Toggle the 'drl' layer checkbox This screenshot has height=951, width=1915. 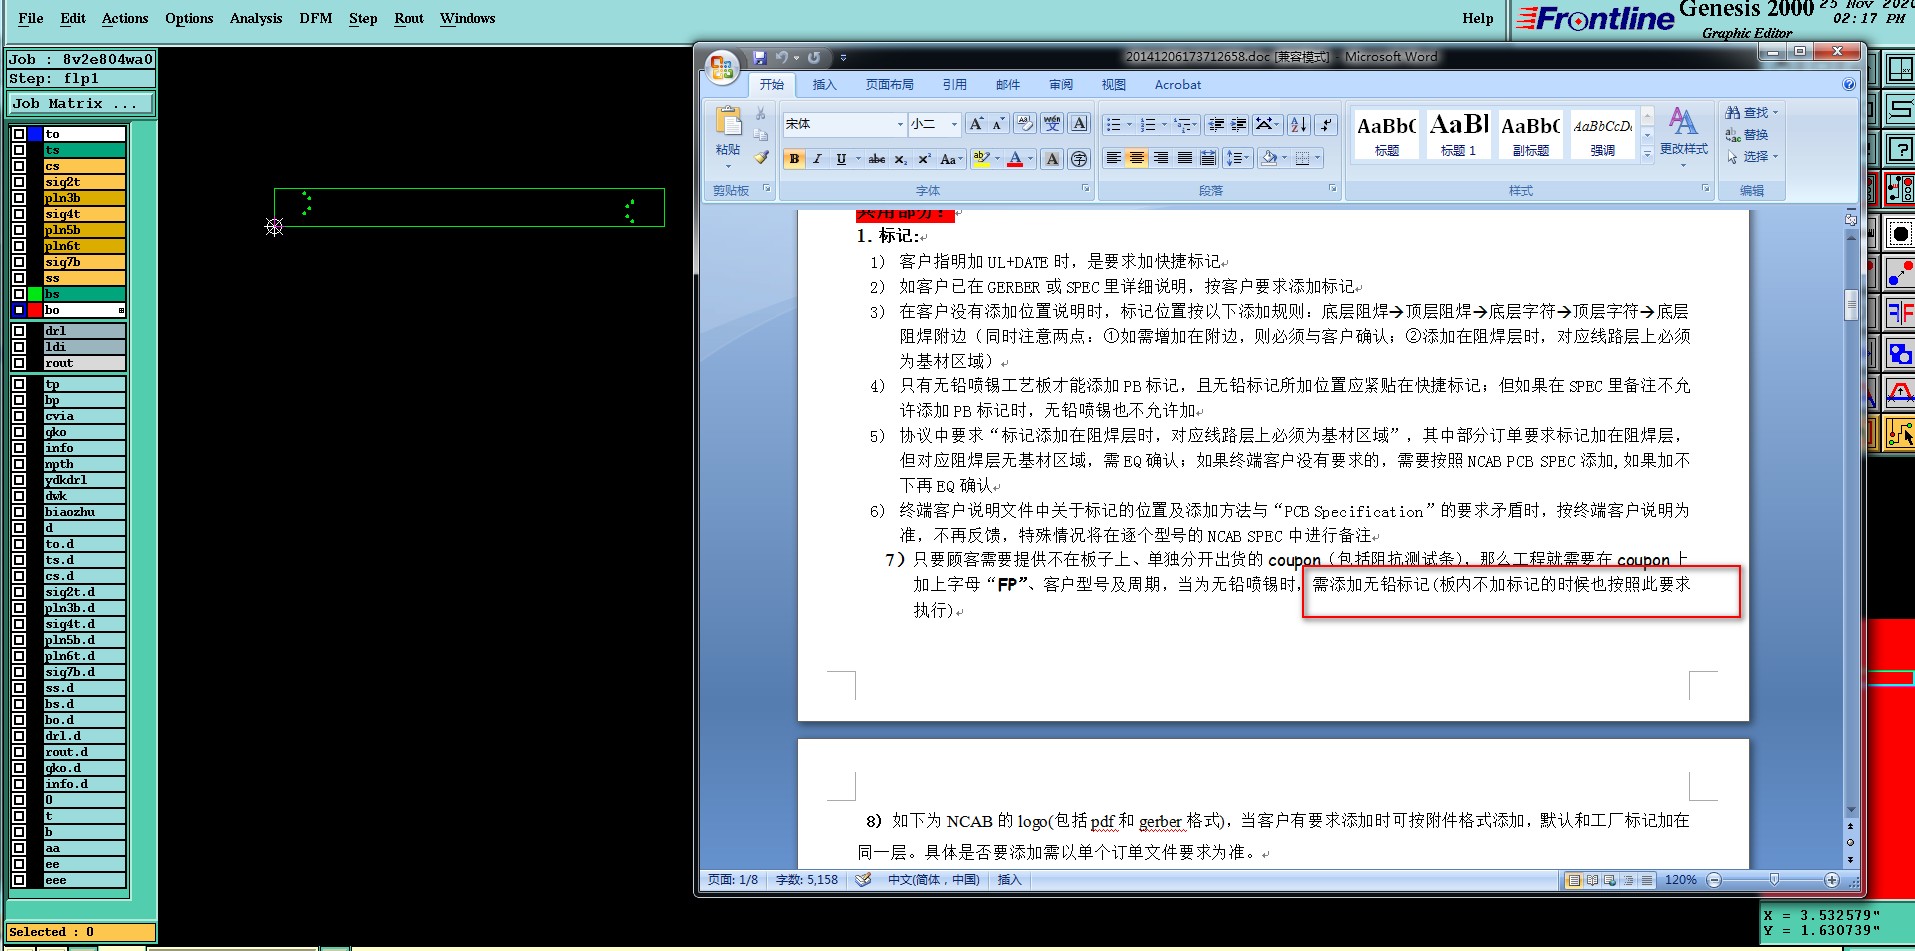(x=18, y=331)
